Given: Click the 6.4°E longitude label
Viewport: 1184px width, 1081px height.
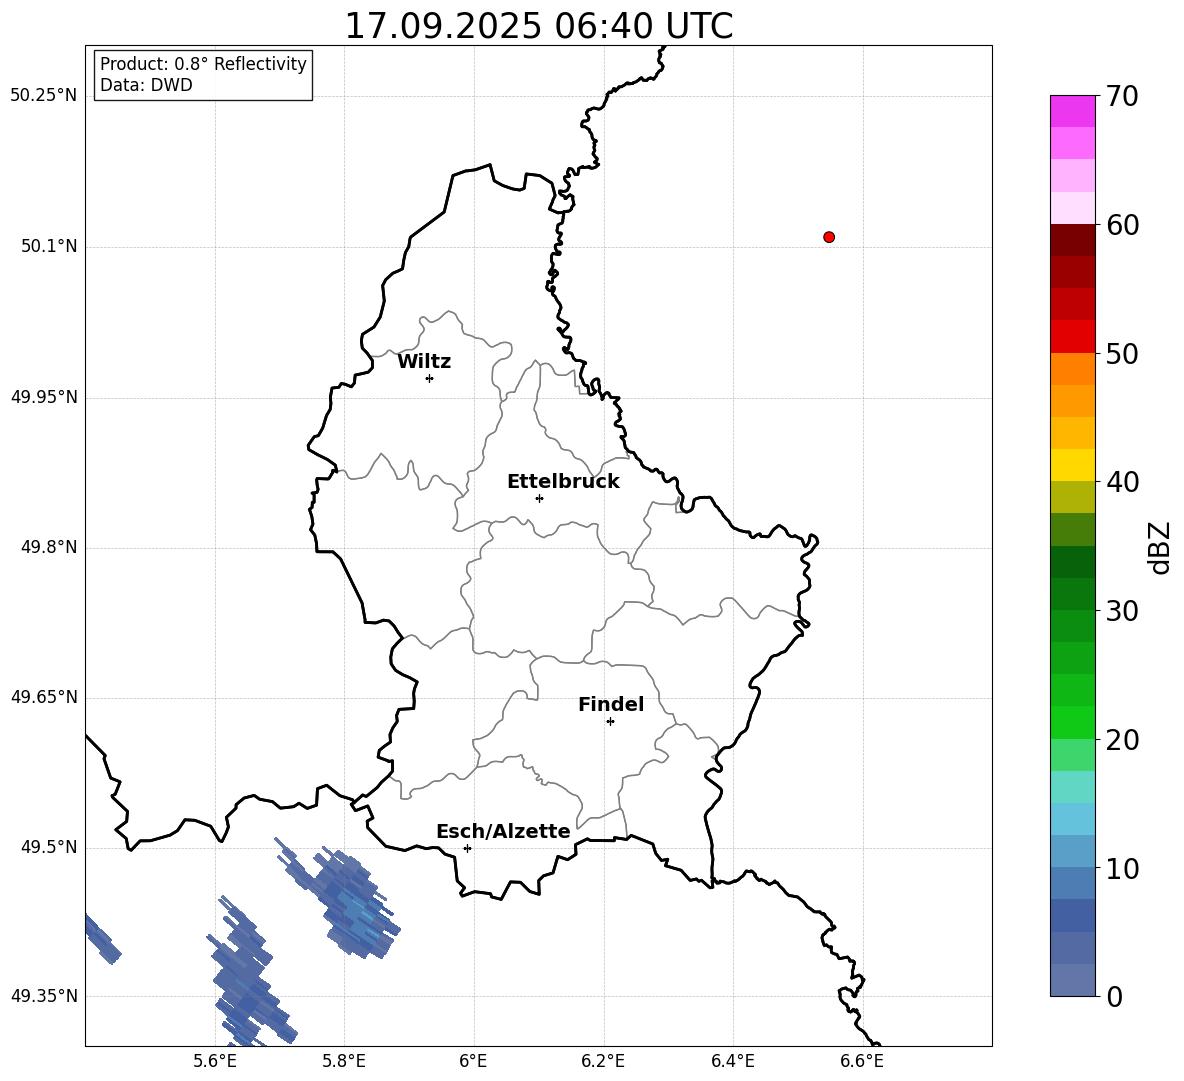Looking at the screenshot, I should (x=733, y=1061).
